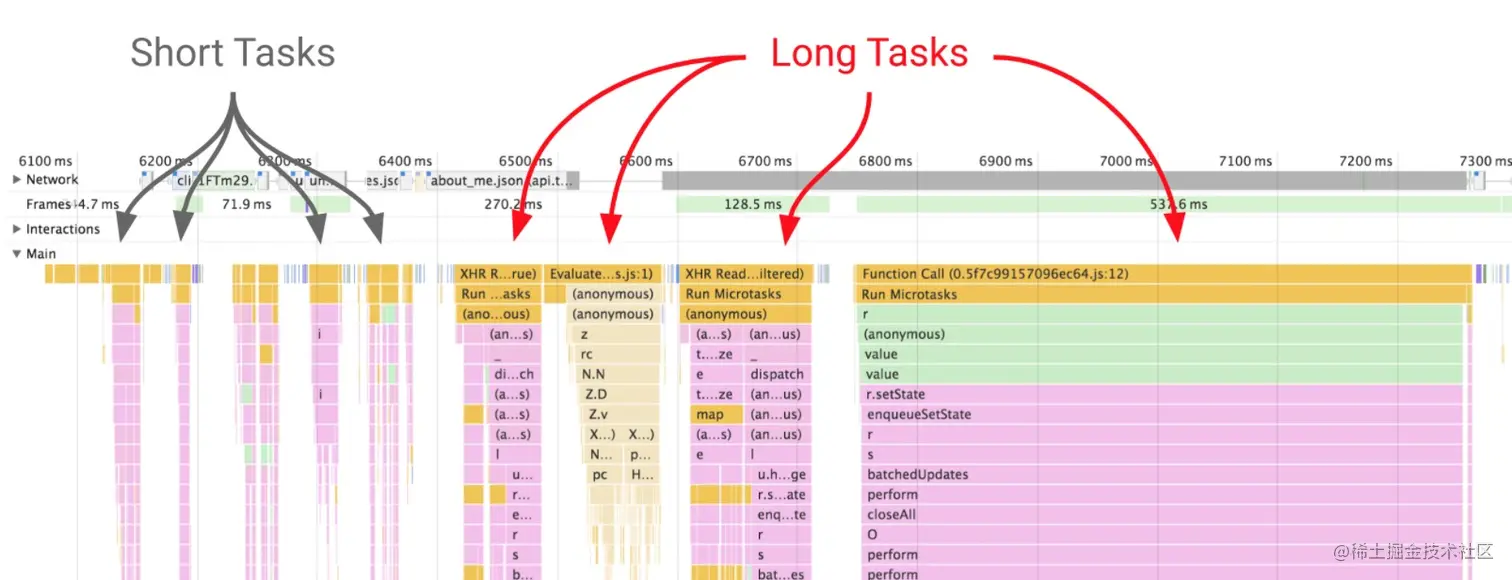Click the about_me.json network request
Viewport: 1512px width, 580px height.
coord(502,181)
